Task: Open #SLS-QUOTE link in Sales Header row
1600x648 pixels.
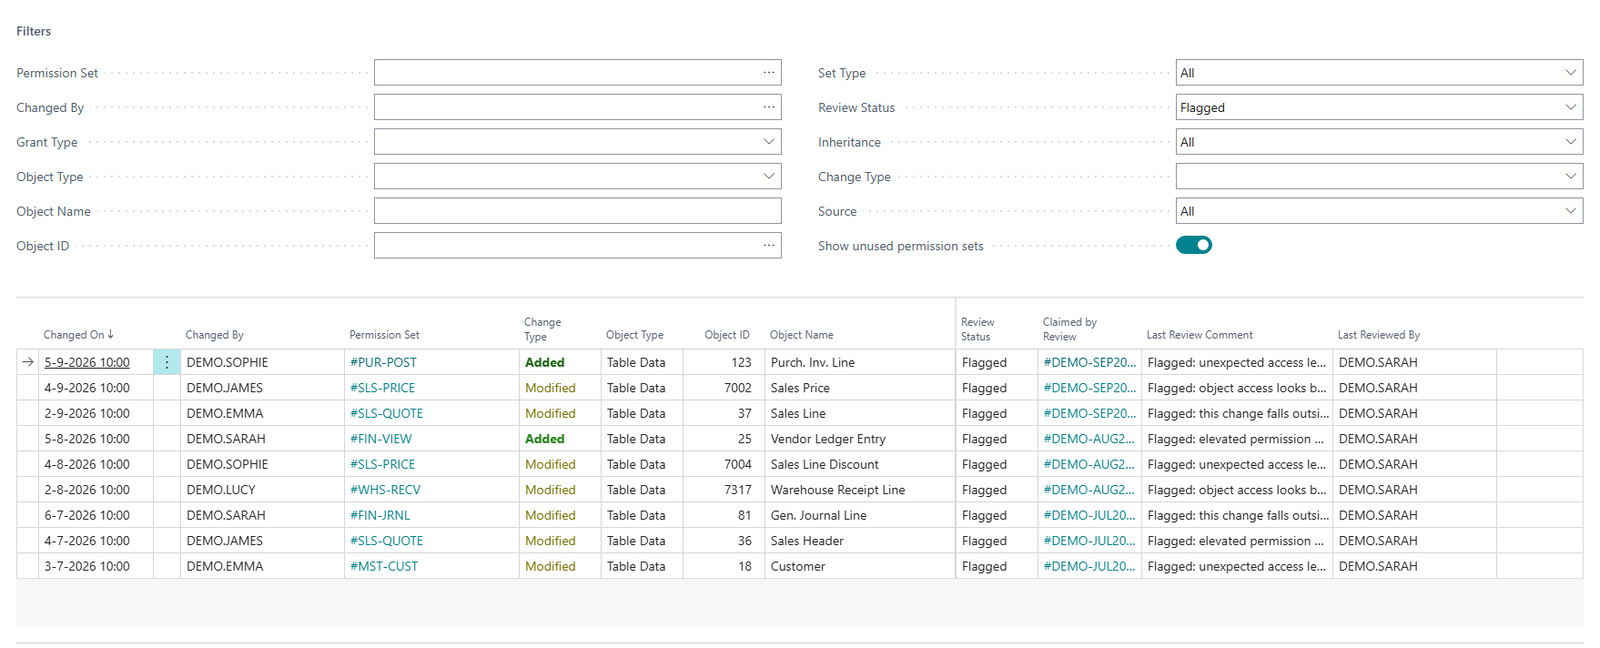Action: [386, 541]
